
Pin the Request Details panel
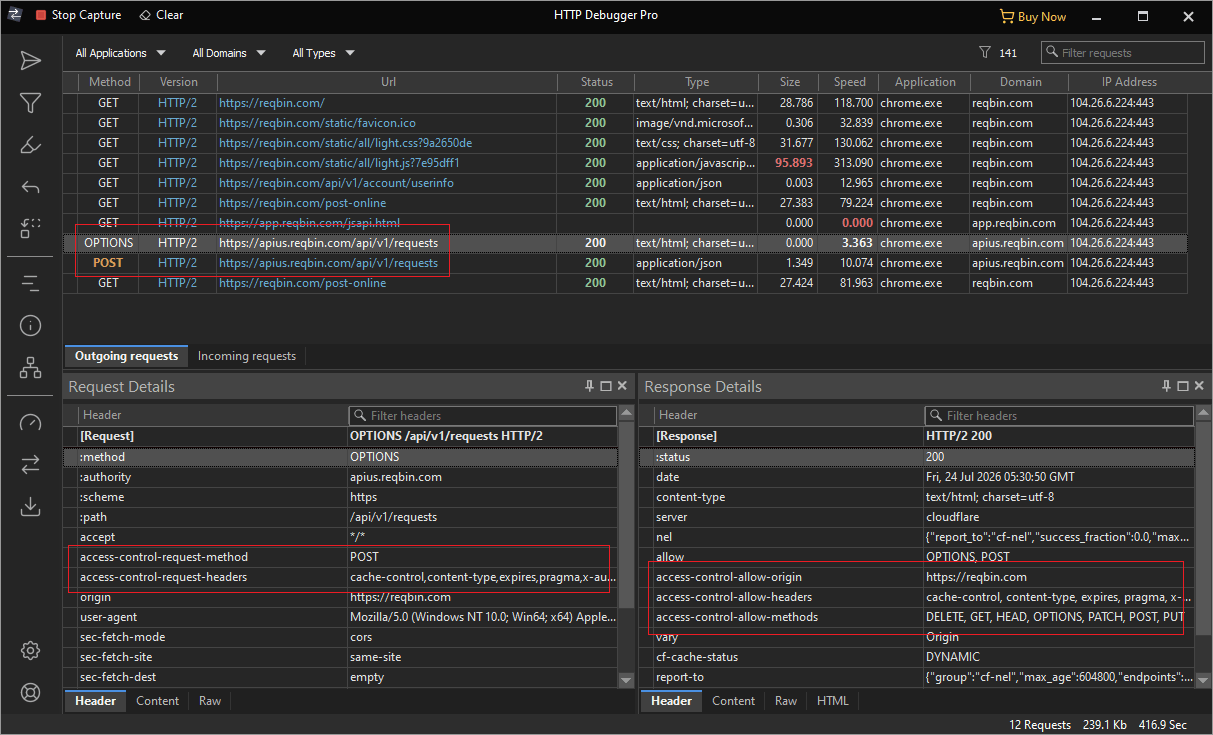coord(590,386)
